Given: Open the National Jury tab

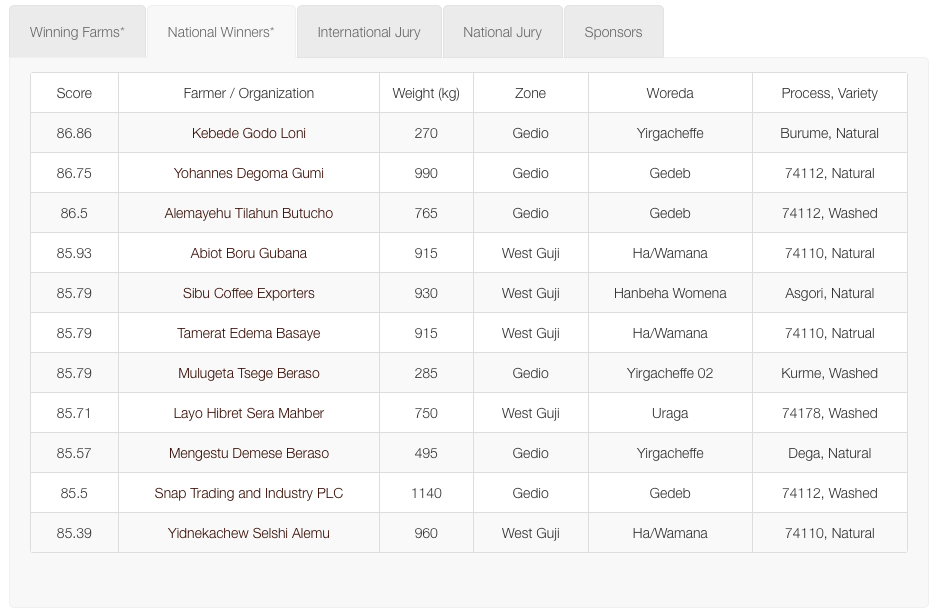Looking at the screenshot, I should point(502,32).
